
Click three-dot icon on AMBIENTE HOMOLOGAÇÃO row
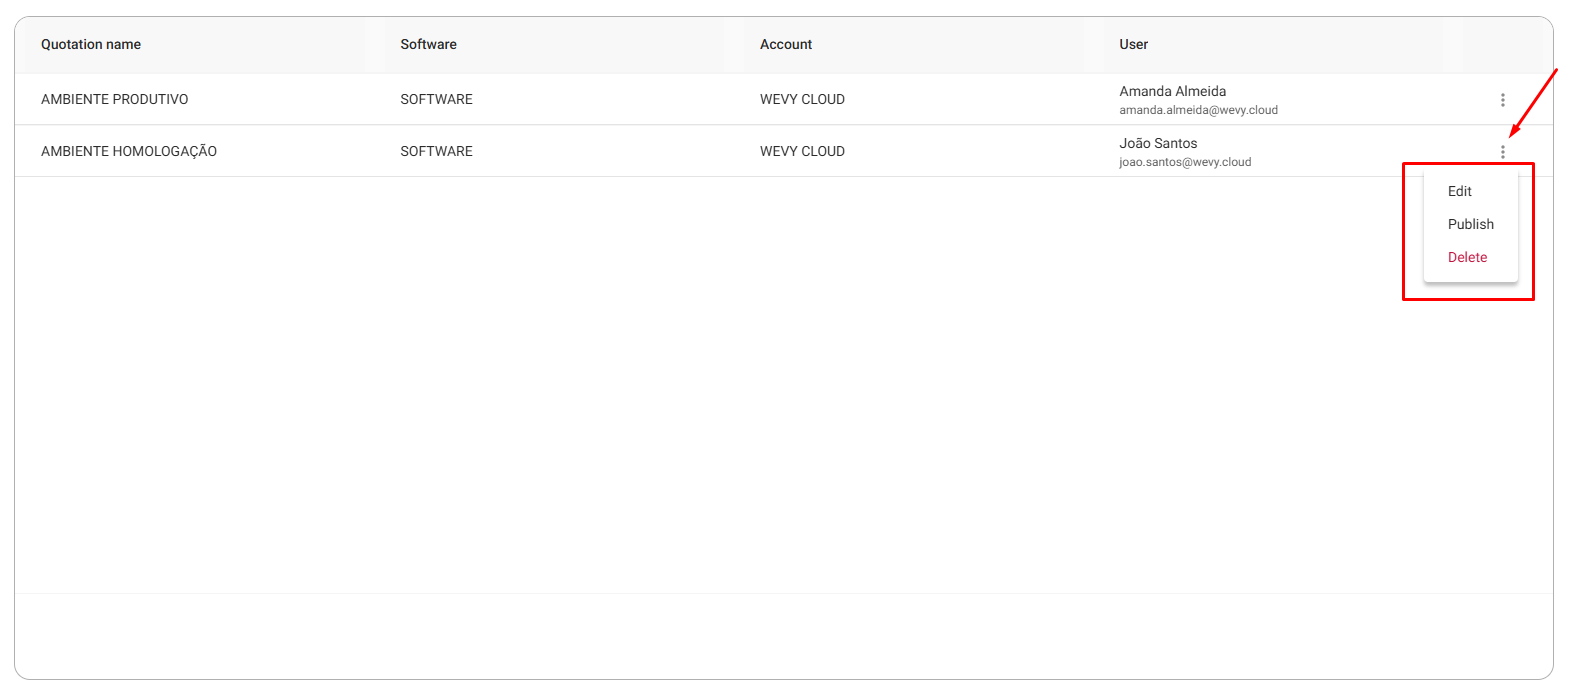[1502, 152]
